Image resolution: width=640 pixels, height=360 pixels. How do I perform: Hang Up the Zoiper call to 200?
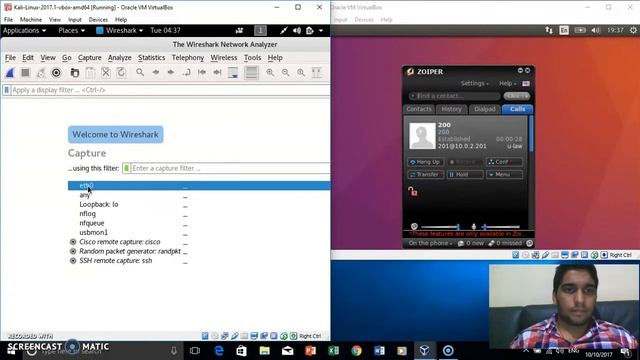(425, 162)
